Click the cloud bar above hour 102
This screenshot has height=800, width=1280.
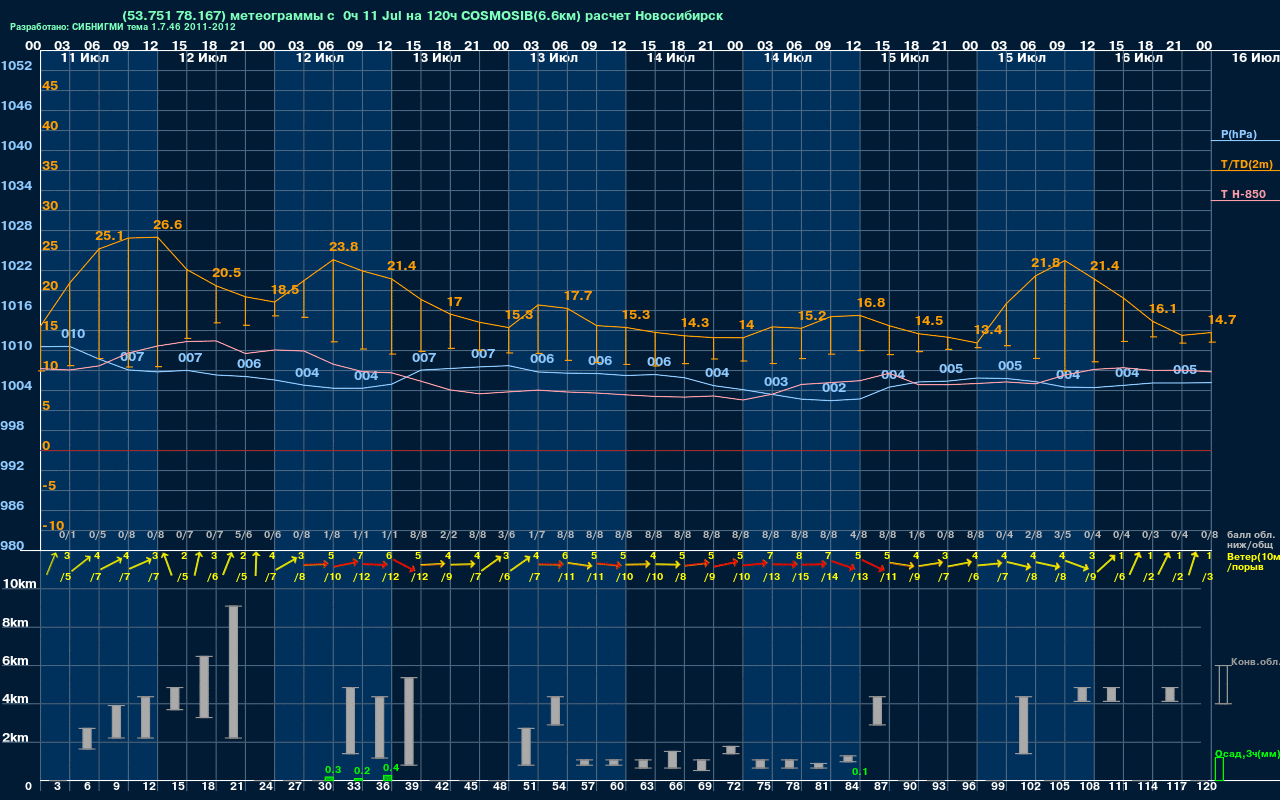click(1023, 725)
